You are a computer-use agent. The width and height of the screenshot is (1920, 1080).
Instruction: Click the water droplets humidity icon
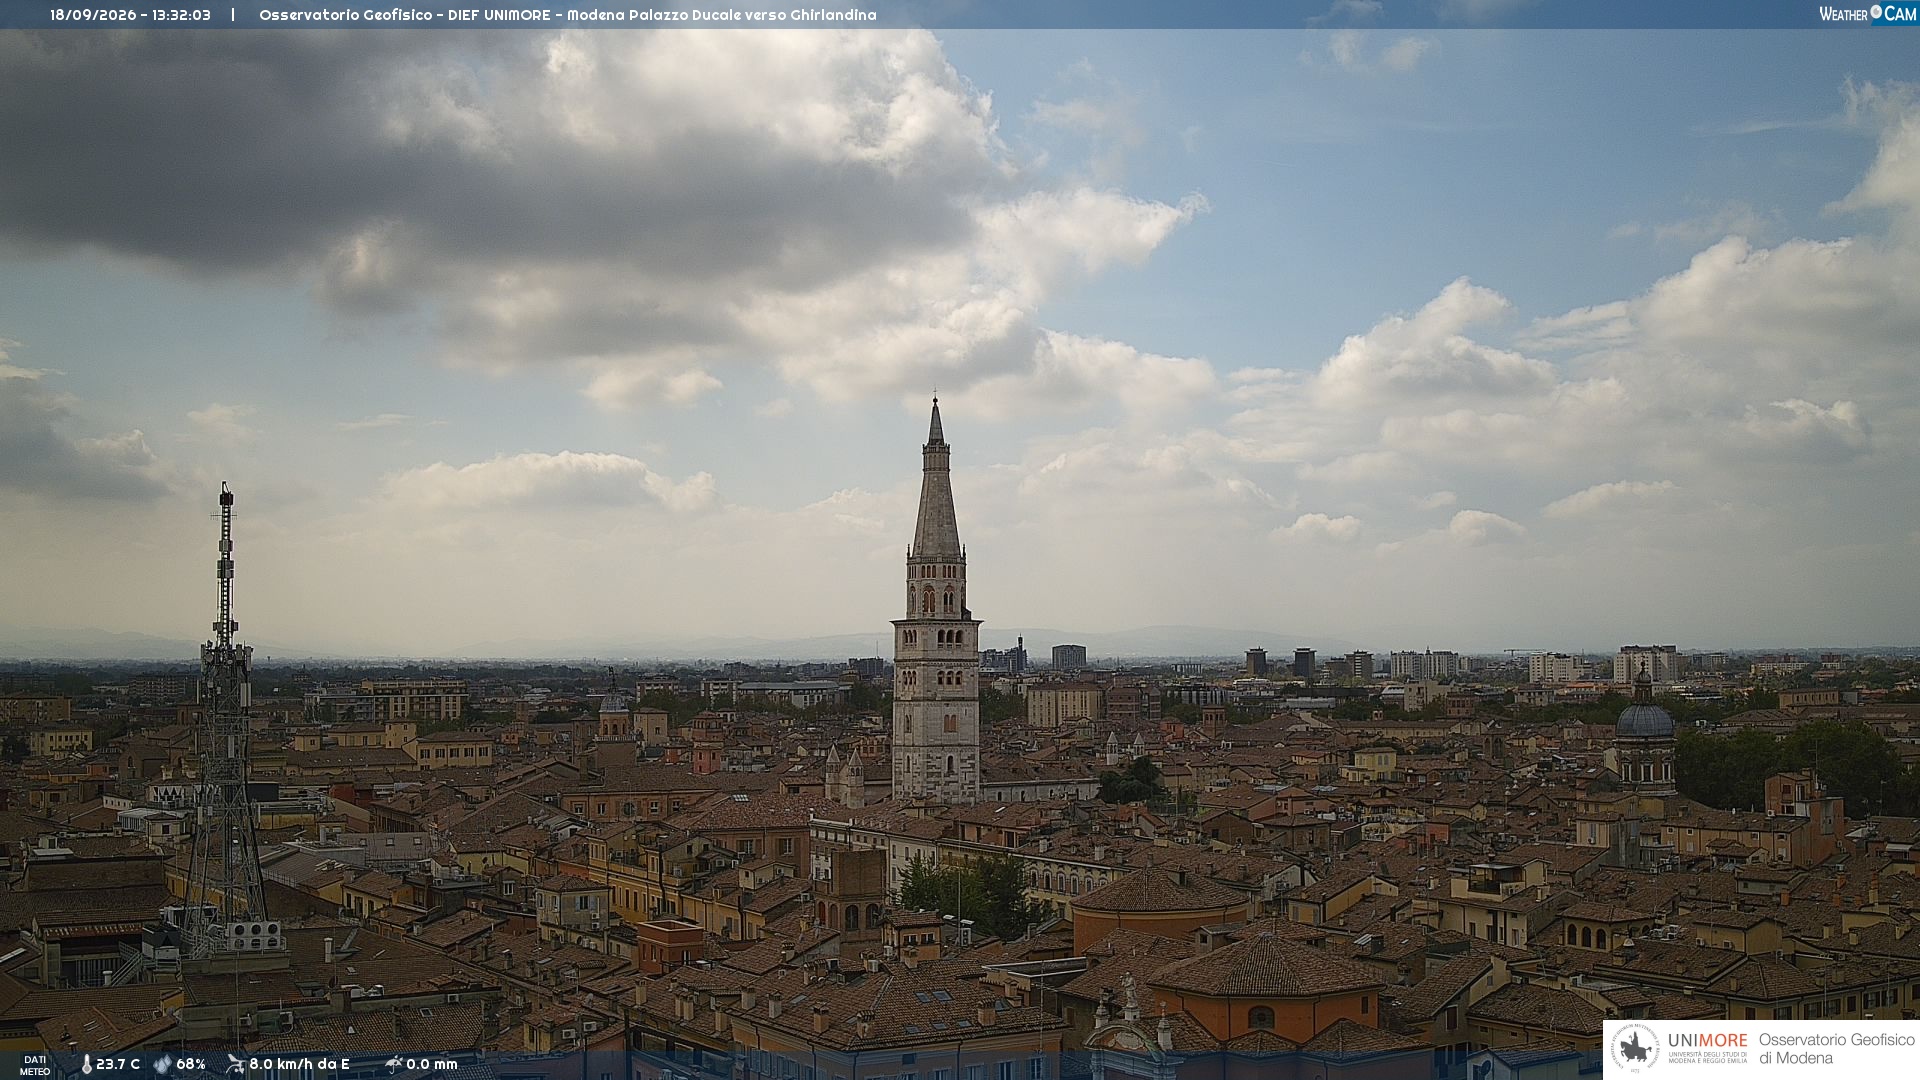pyautogui.click(x=162, y=1064)
